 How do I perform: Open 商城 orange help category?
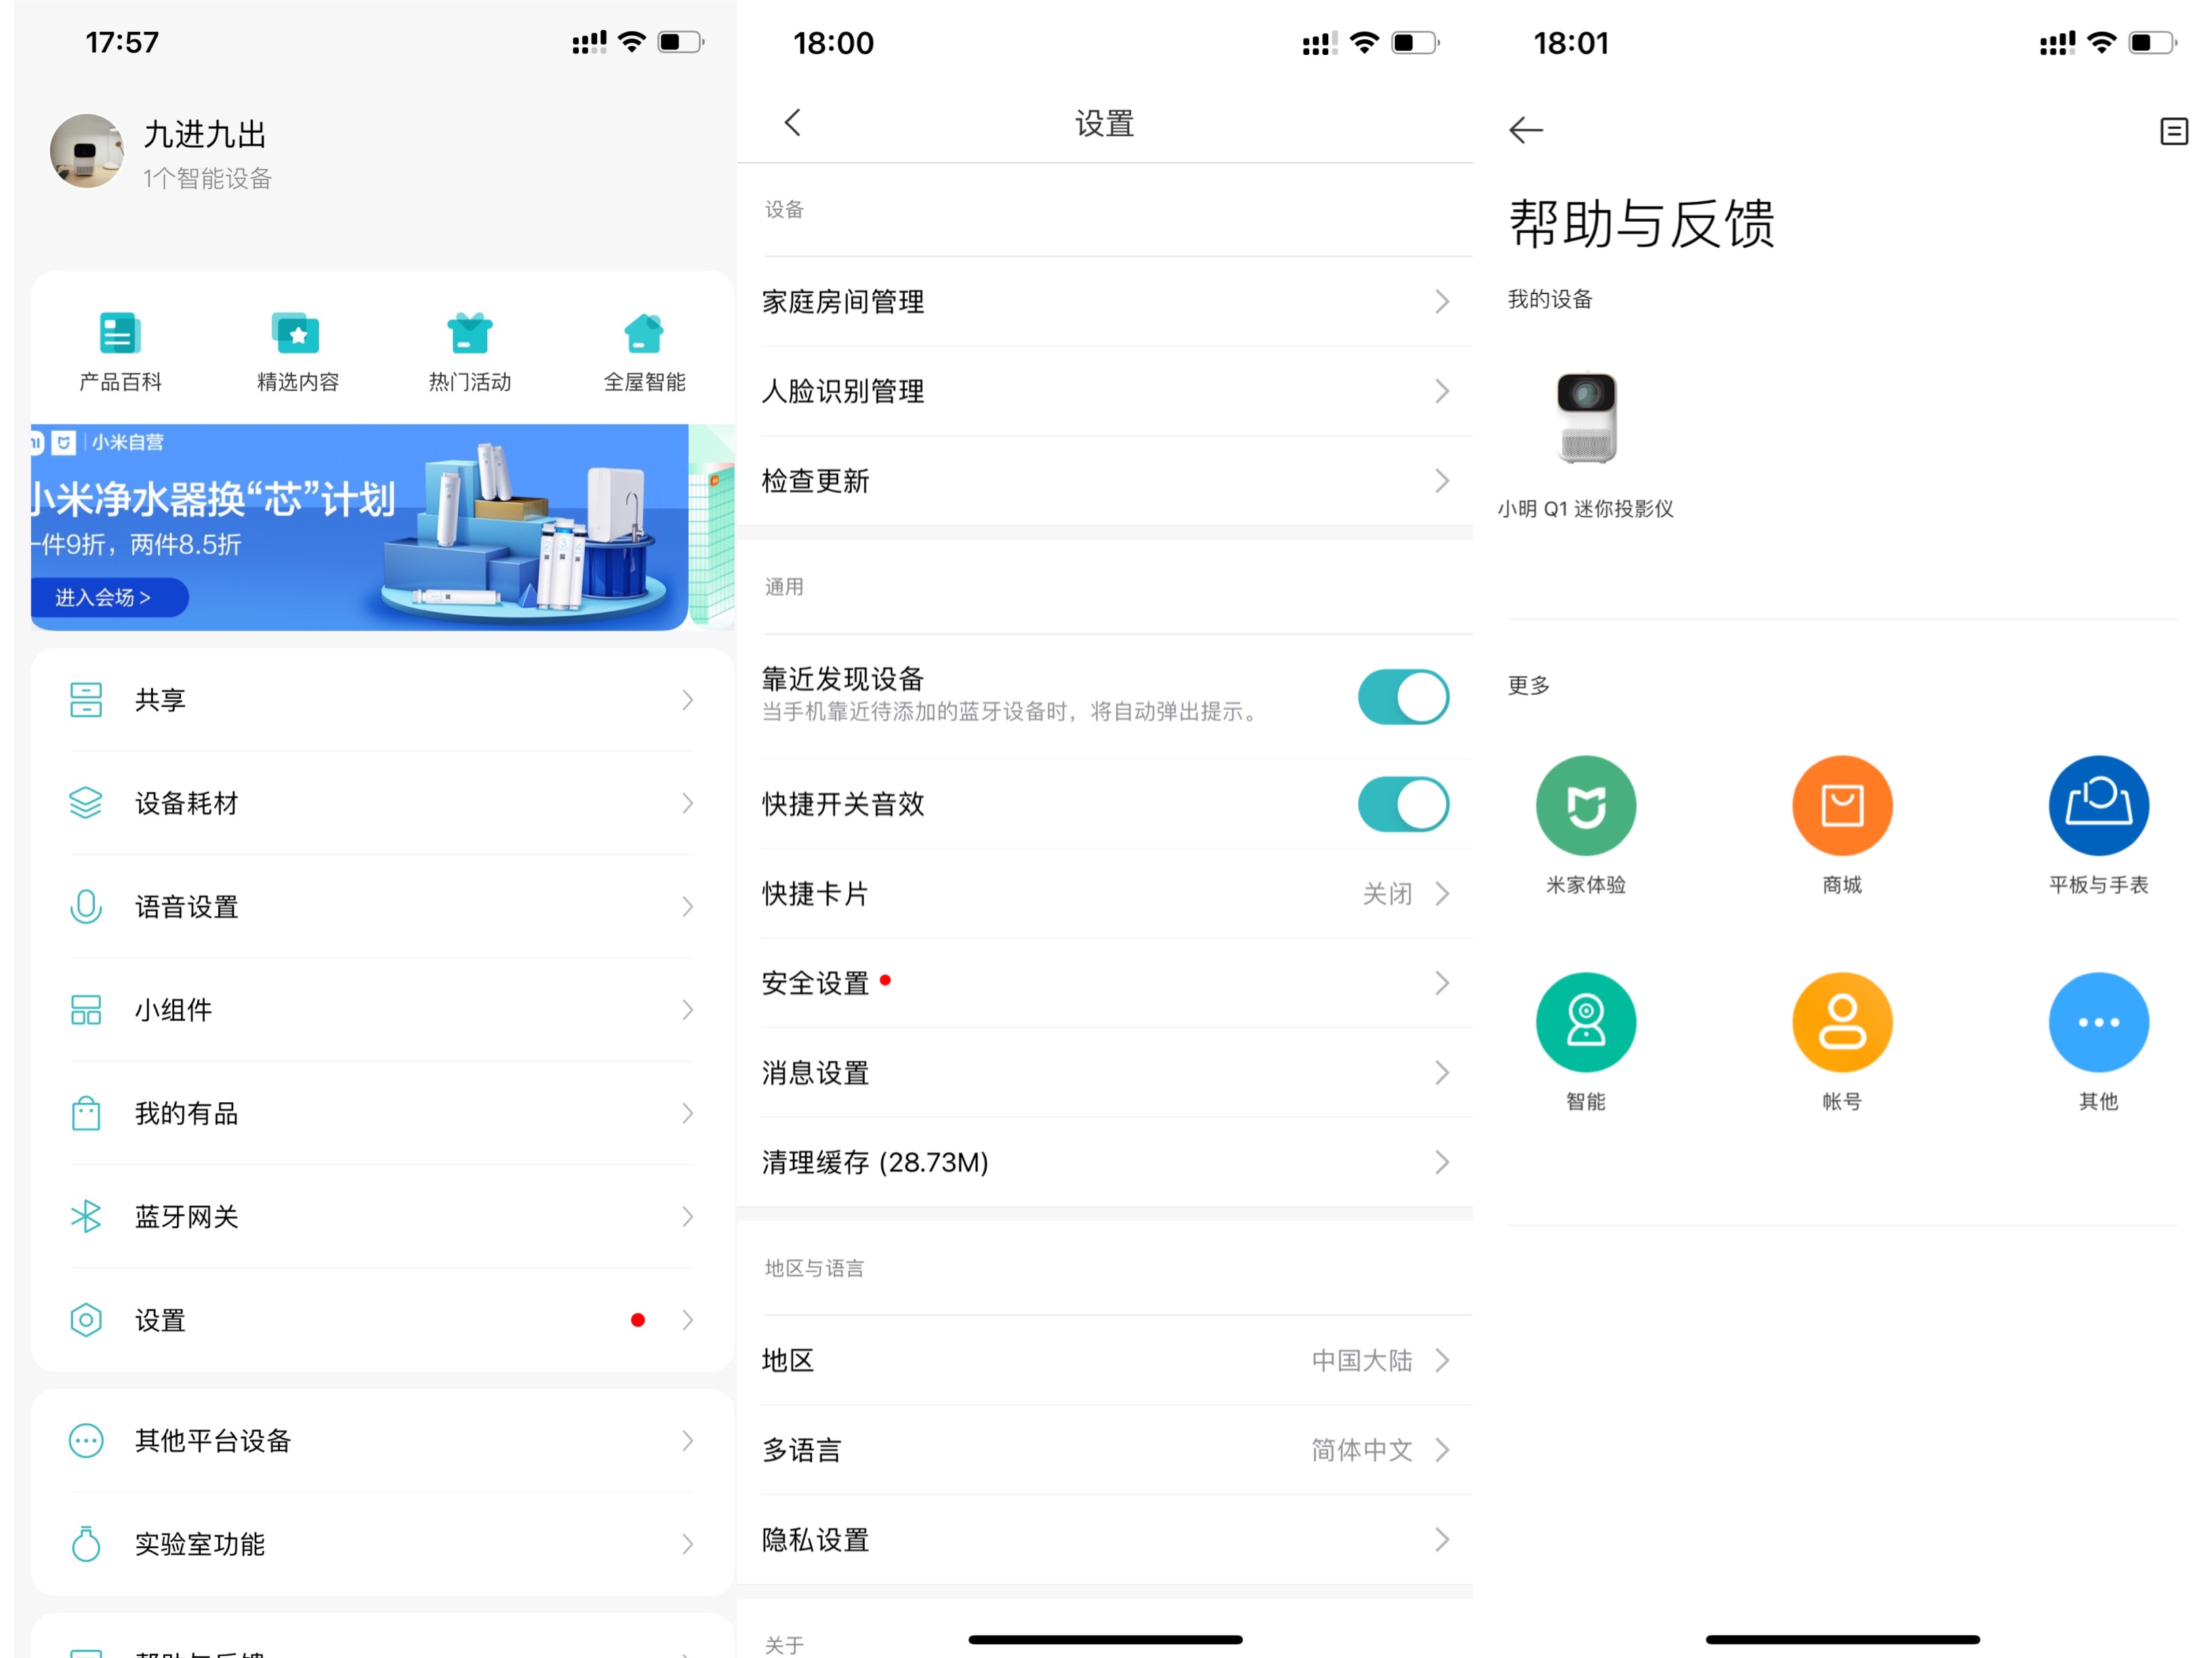pos(1842,805)
